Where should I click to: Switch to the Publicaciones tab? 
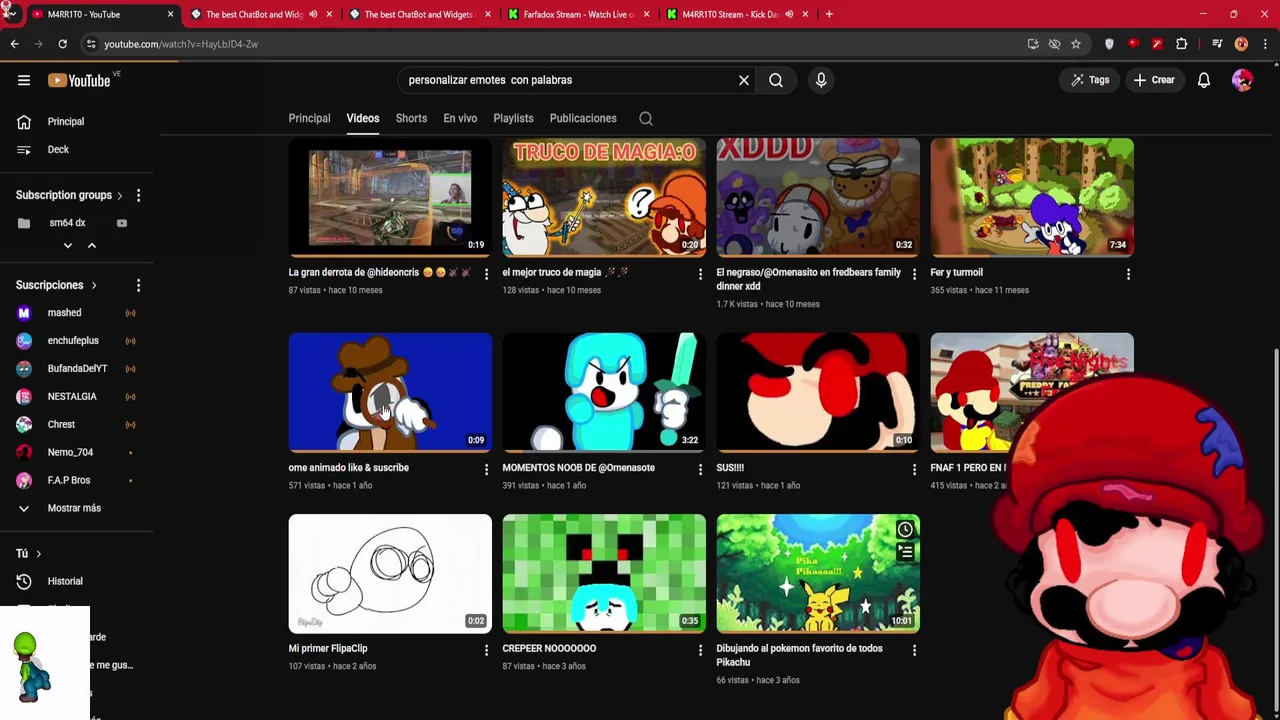583,118
